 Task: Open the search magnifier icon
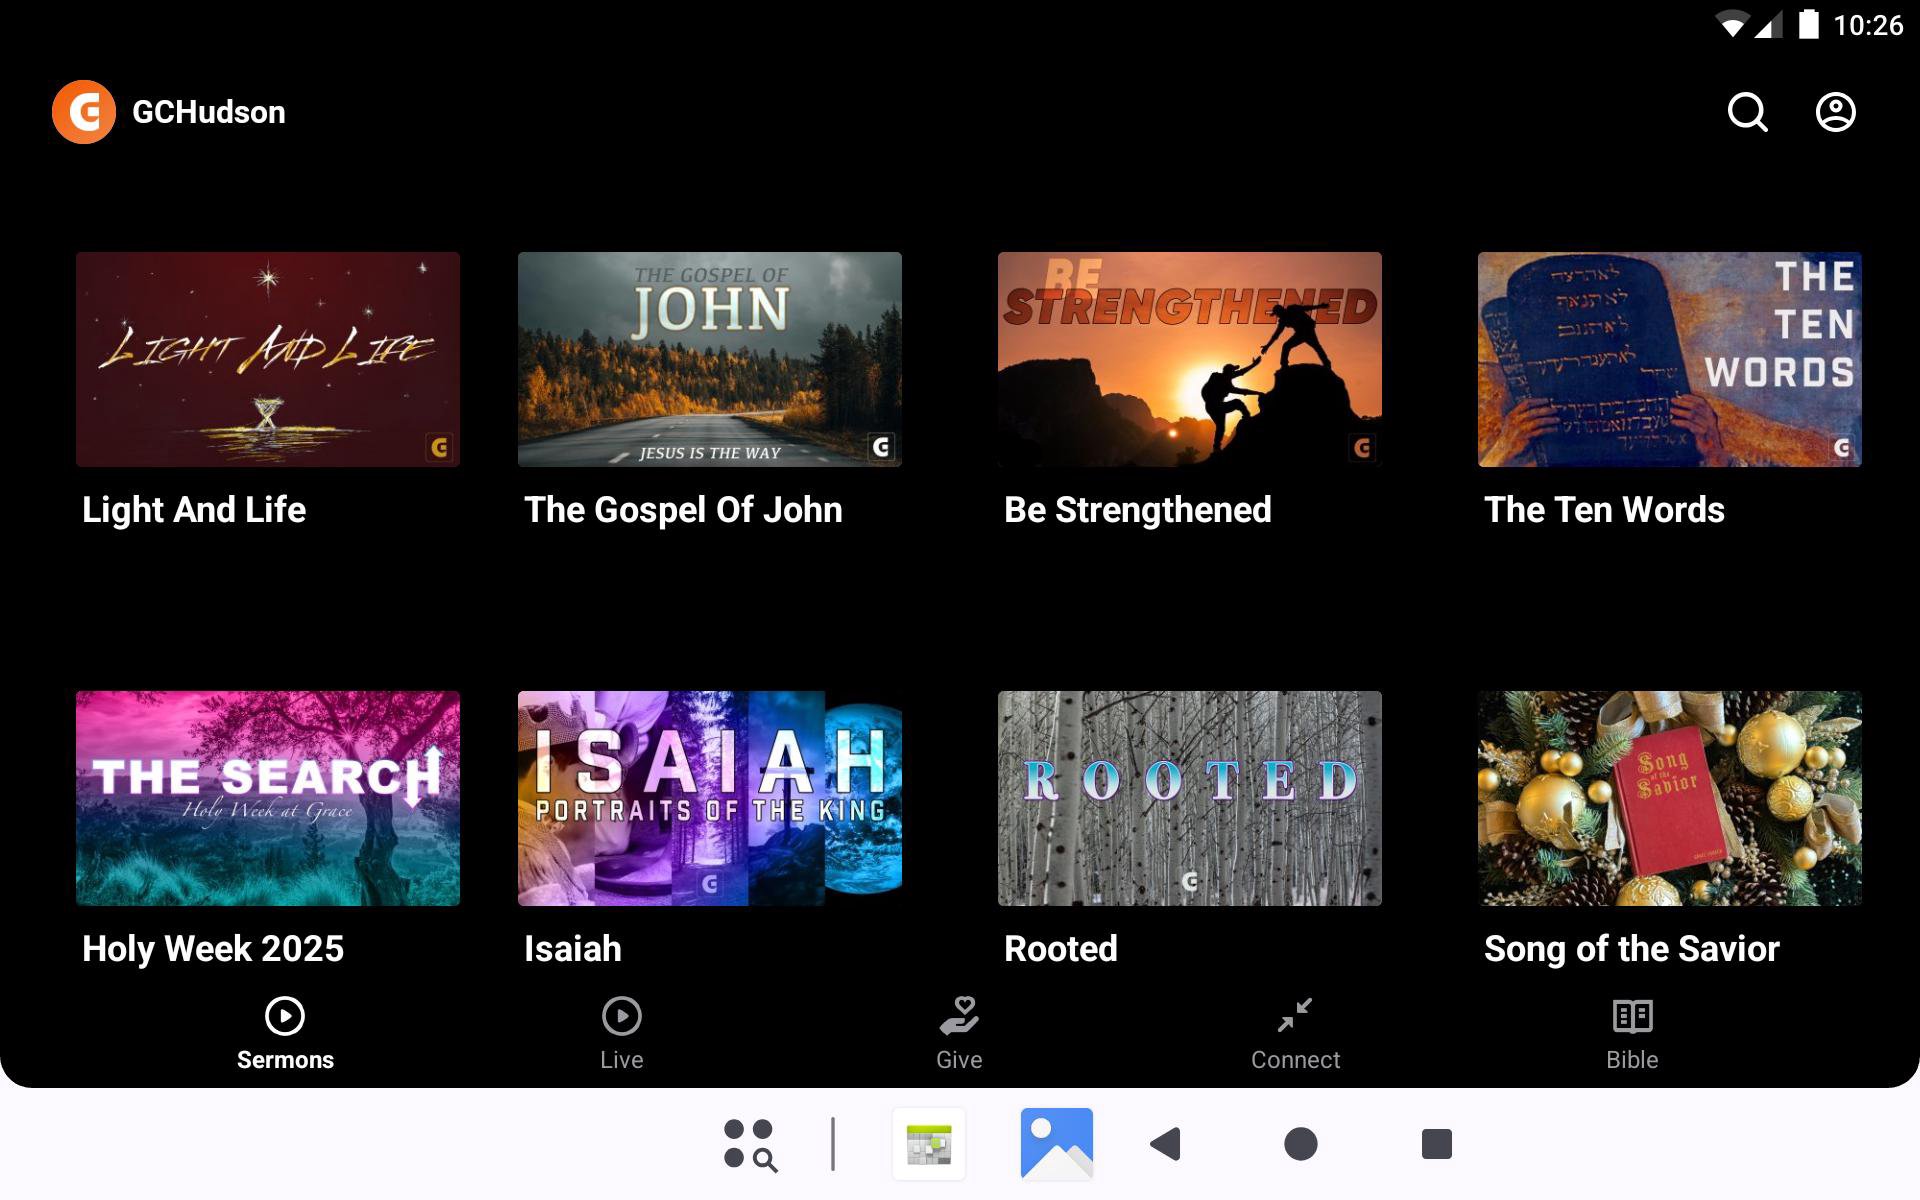(x=1747, y=112)
